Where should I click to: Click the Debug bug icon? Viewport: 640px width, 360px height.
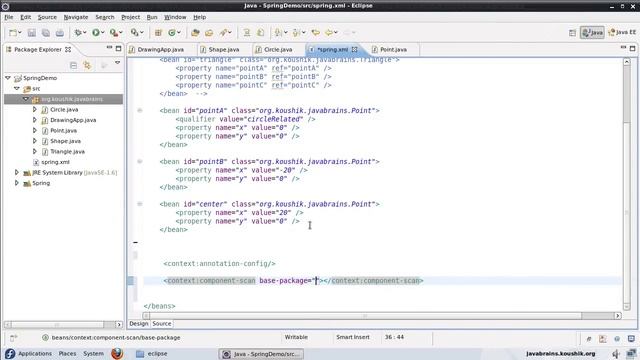pos(78,33)
